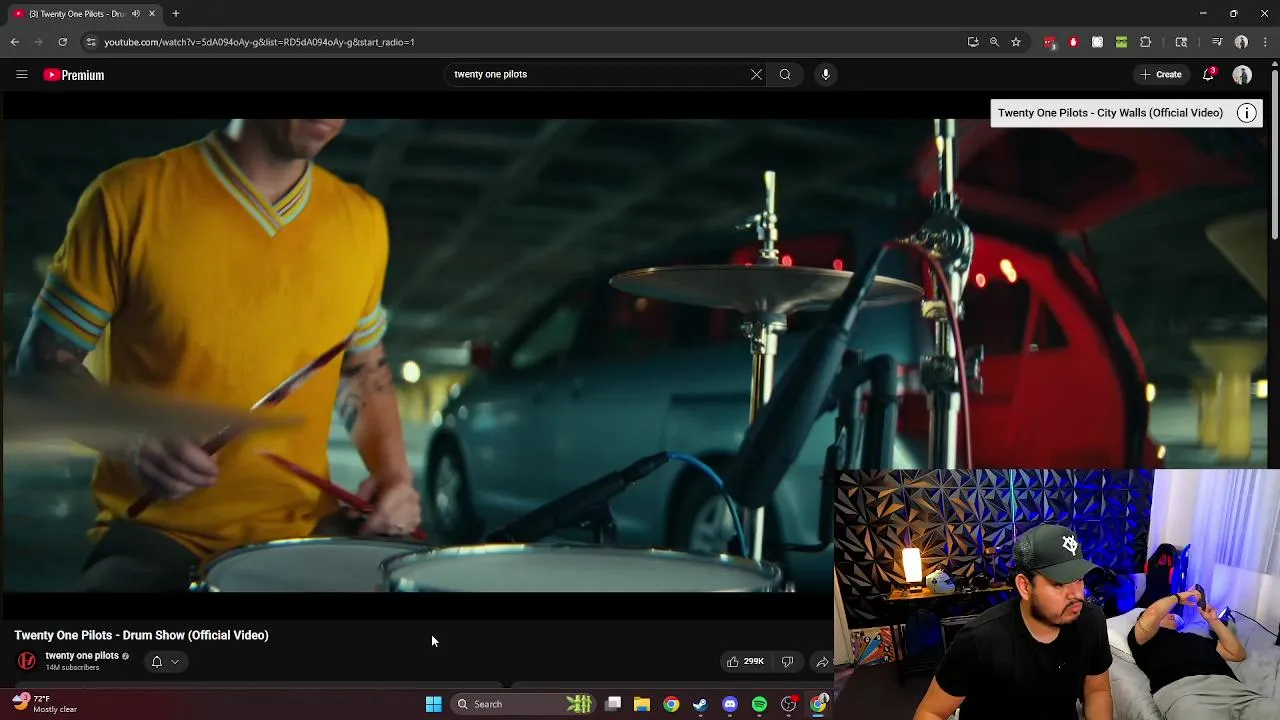Toggle channel notification bell
Viewport: 1280px width, 720px height.
tap(156, 662)
